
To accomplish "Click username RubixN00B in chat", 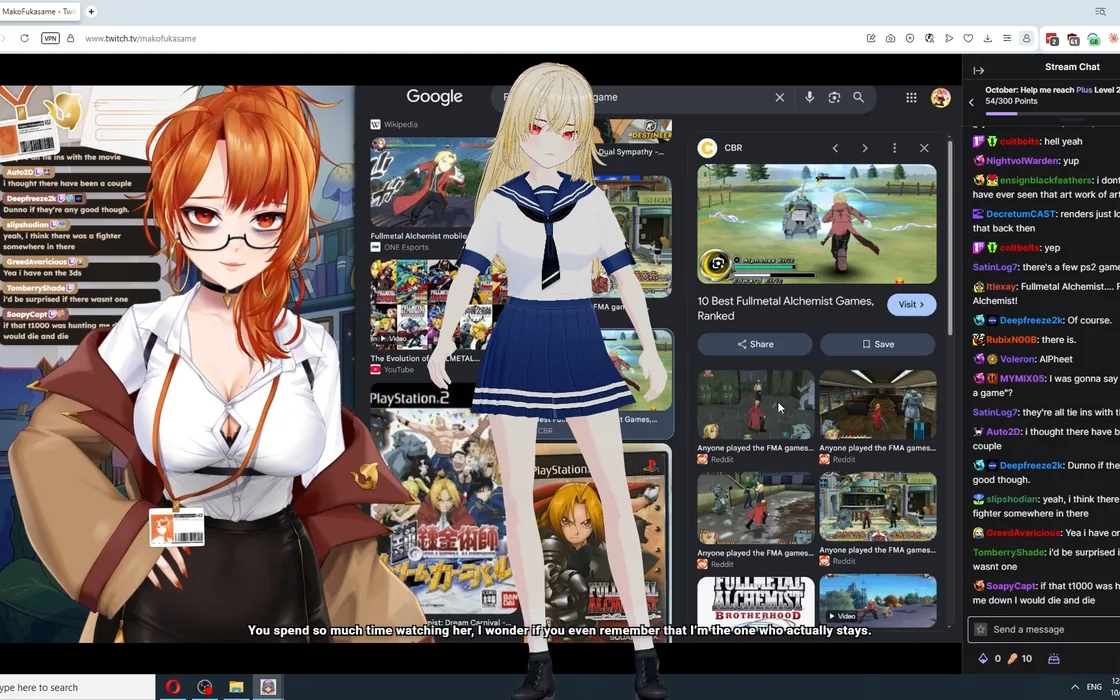I will point(1009,340).
